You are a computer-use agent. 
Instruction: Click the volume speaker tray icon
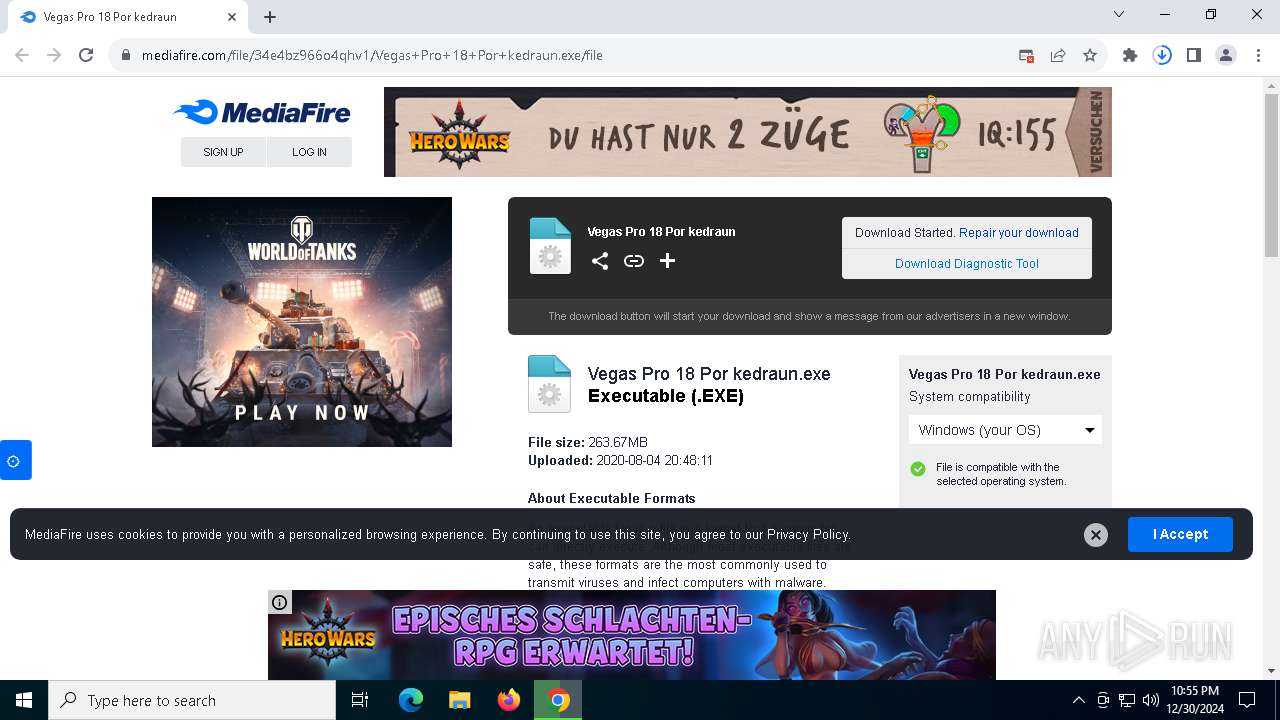click(1151, 700)
